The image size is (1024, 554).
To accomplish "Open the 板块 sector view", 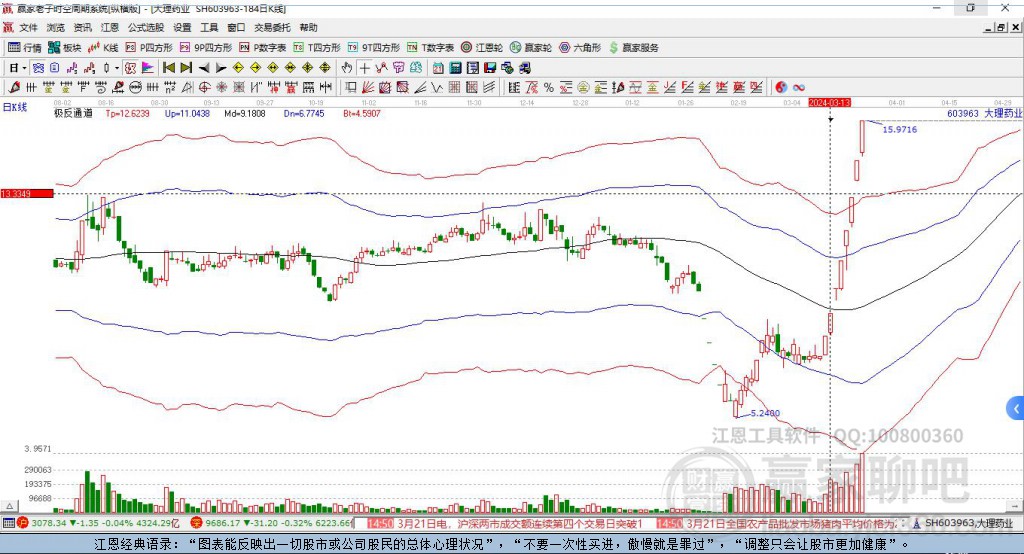I will point(64,48).
